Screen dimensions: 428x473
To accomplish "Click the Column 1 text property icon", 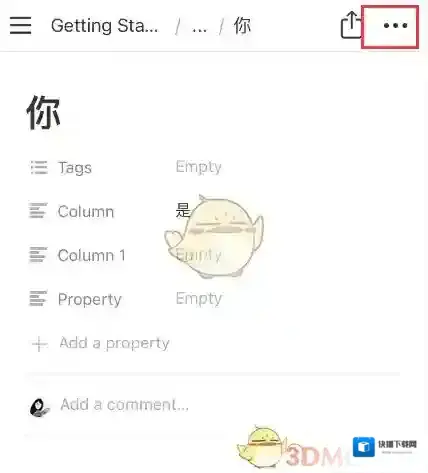I will coord(38,254).
